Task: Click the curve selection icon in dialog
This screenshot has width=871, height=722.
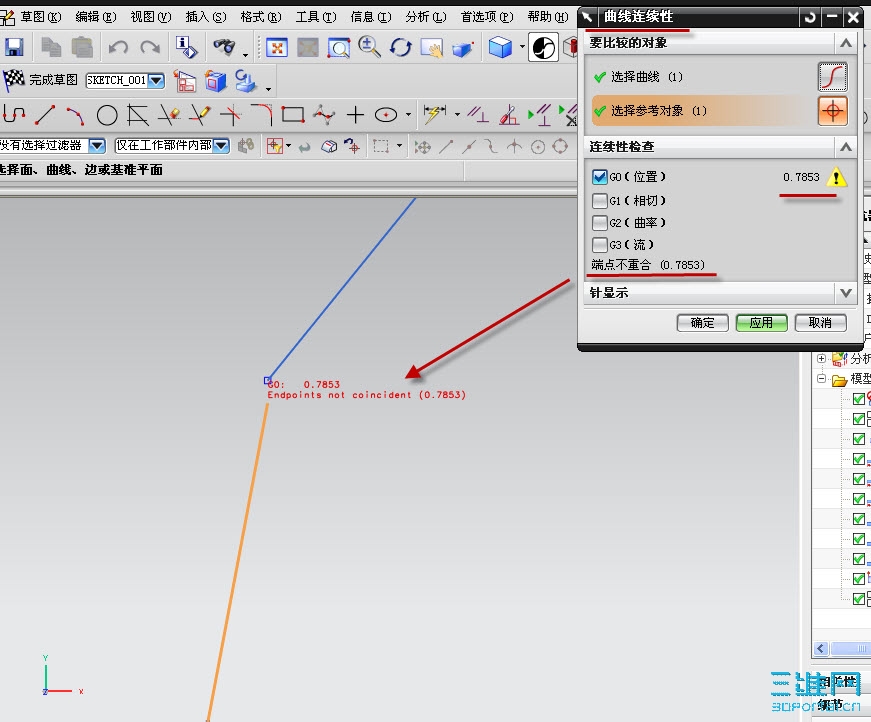Action: [832, 77]
